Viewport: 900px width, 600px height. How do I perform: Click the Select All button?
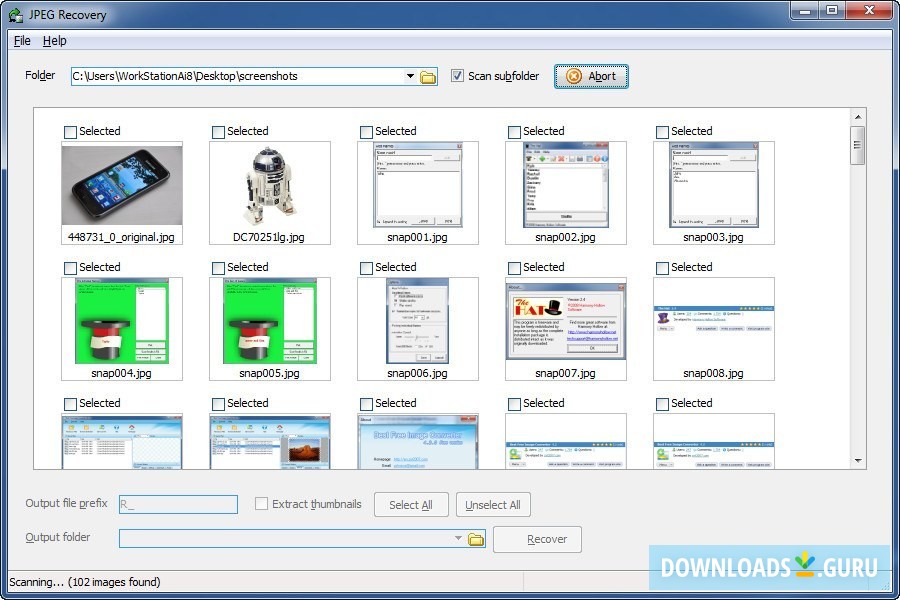[x=411, y=505]
